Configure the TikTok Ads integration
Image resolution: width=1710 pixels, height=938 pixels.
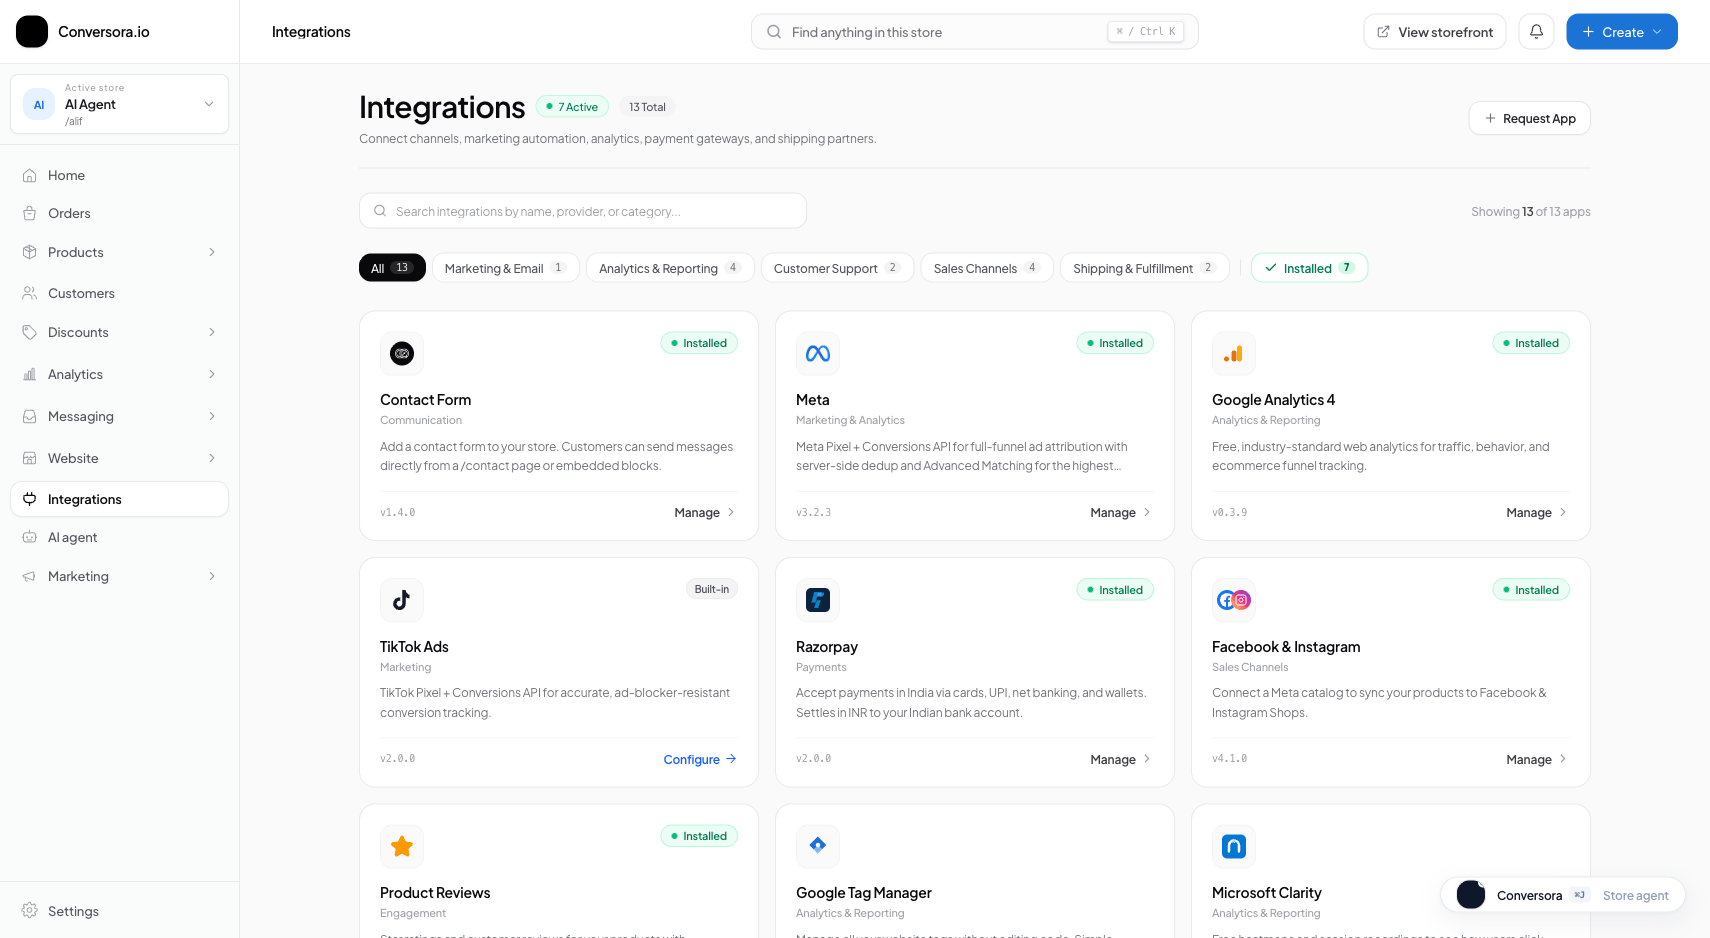click(x=700, y=759)
